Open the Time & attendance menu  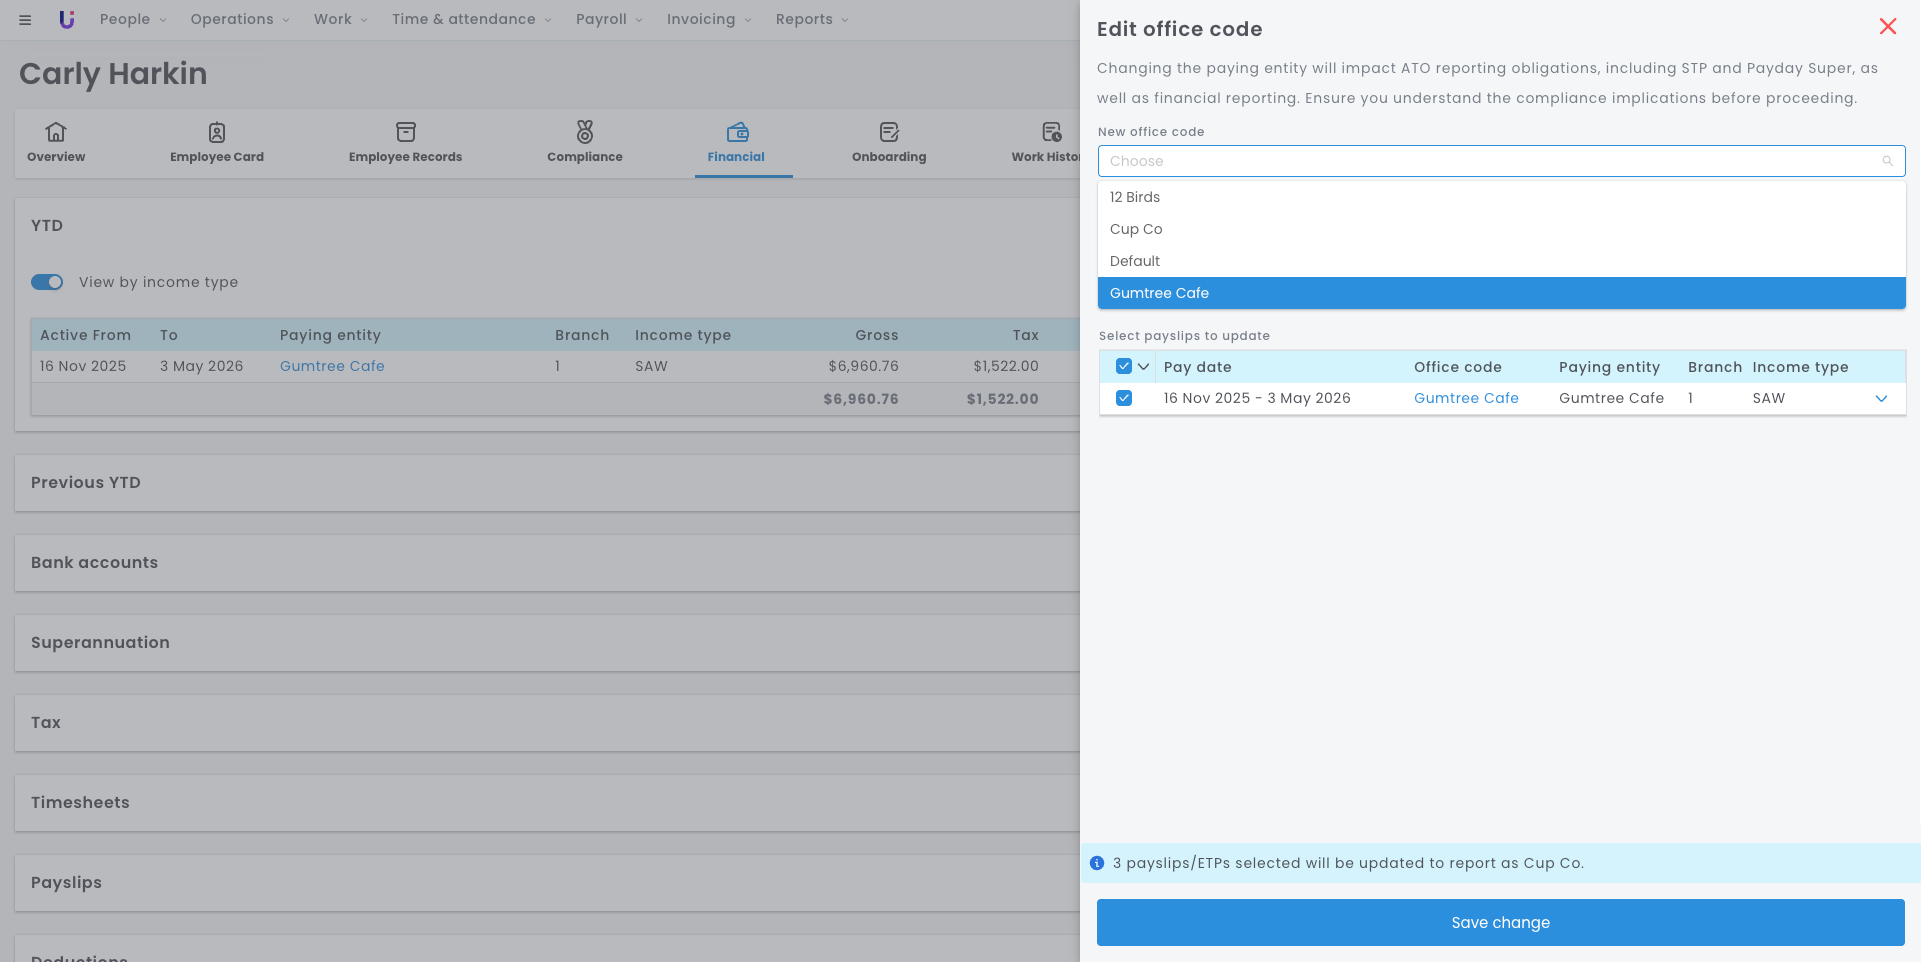point(472,19)
